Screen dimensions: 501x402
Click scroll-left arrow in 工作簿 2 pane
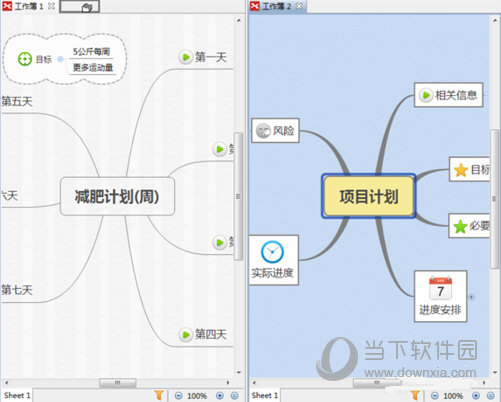pos(254,383)
